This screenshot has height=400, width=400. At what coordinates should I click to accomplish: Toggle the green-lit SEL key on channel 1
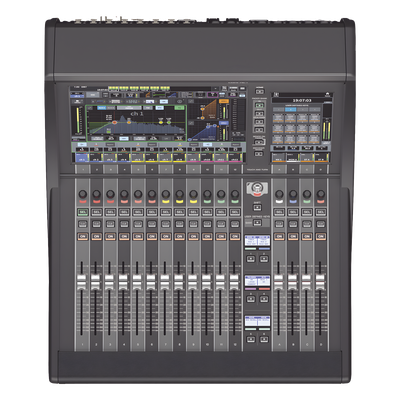[82, 212]
